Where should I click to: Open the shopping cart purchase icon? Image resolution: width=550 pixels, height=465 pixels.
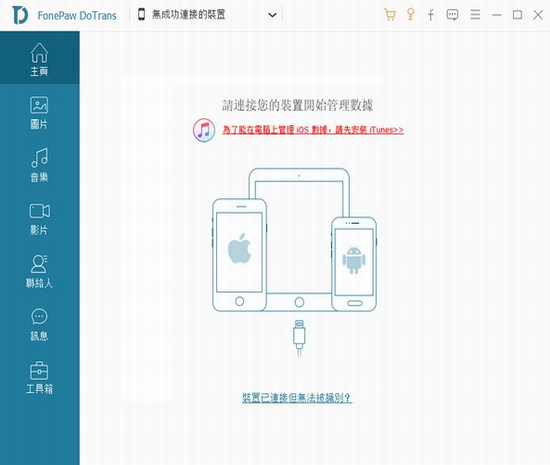[390, 15]
